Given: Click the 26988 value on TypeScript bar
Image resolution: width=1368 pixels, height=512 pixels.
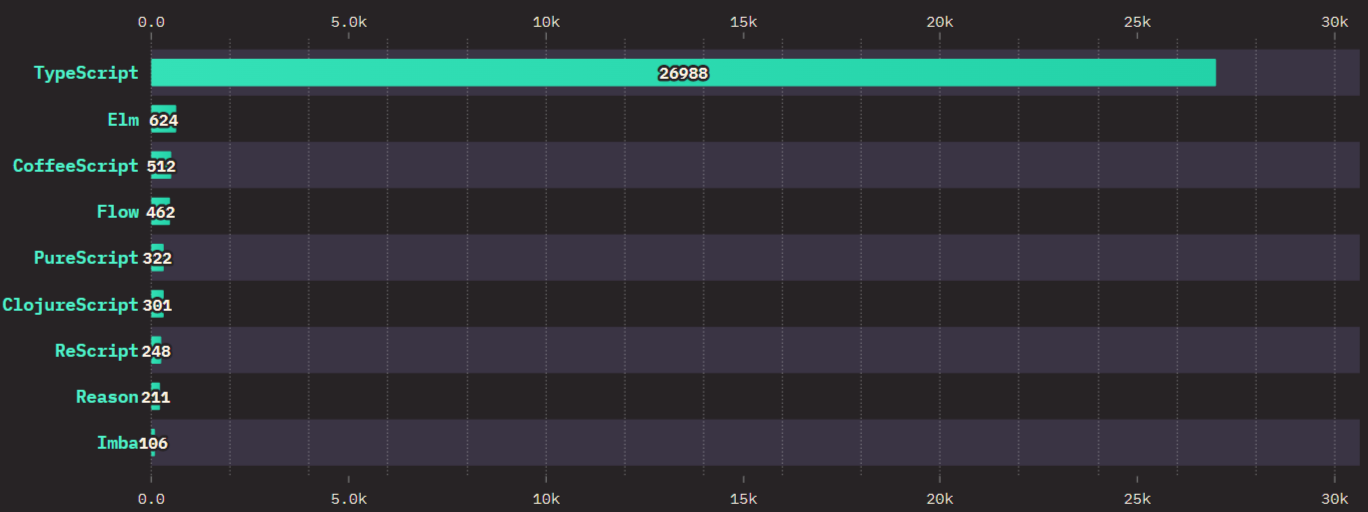Looking at the screenshot, I should pyautogui.click(x=683, y=73).
